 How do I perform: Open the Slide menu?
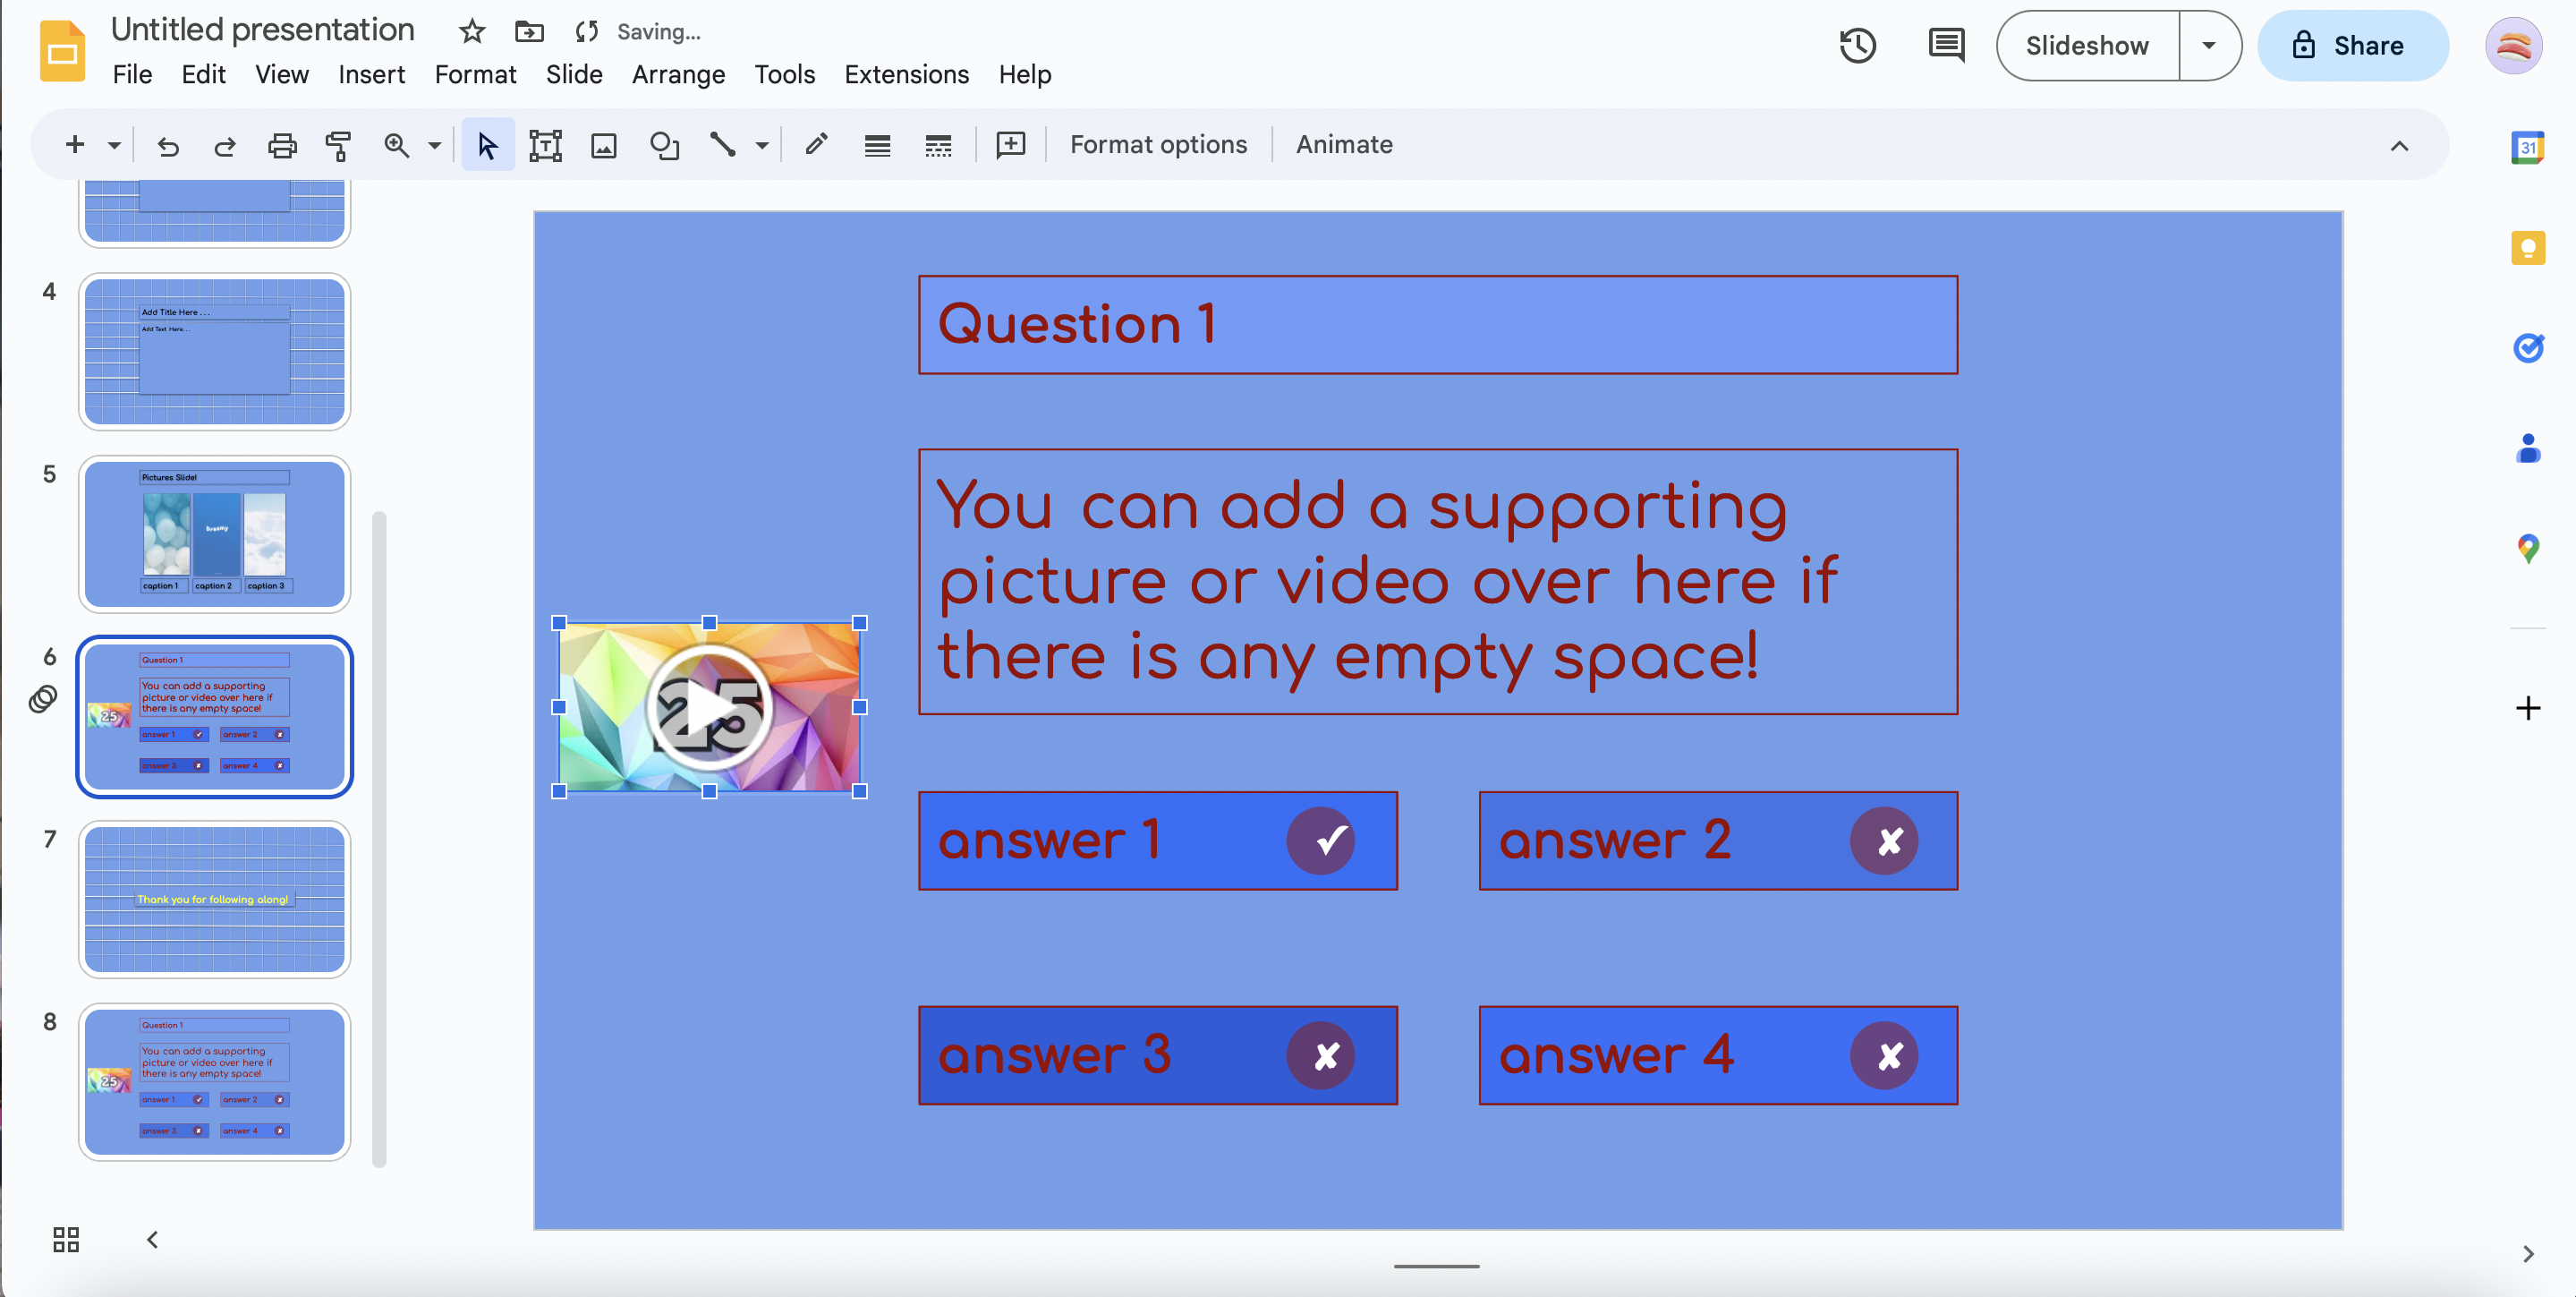click(x=574, y=75)
